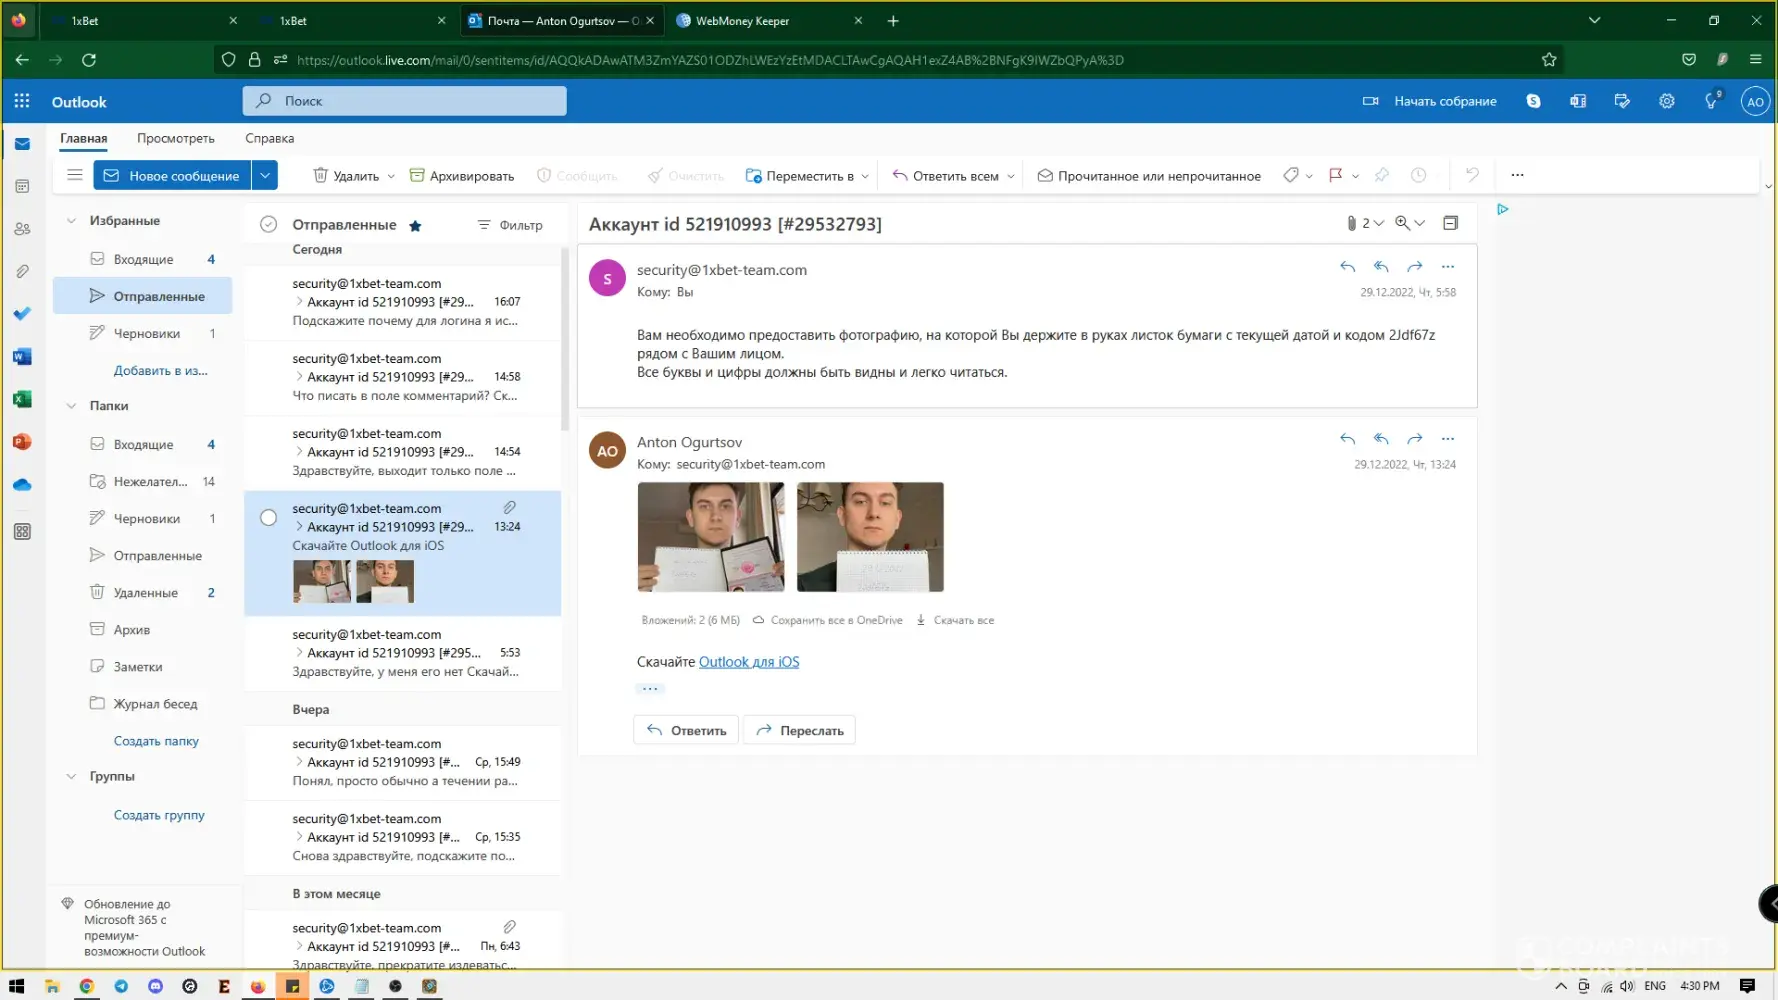This screenshot has width=1778, height=1000.
Task: Open the Удалить dropdown arrow
Action: coord(391,176)
